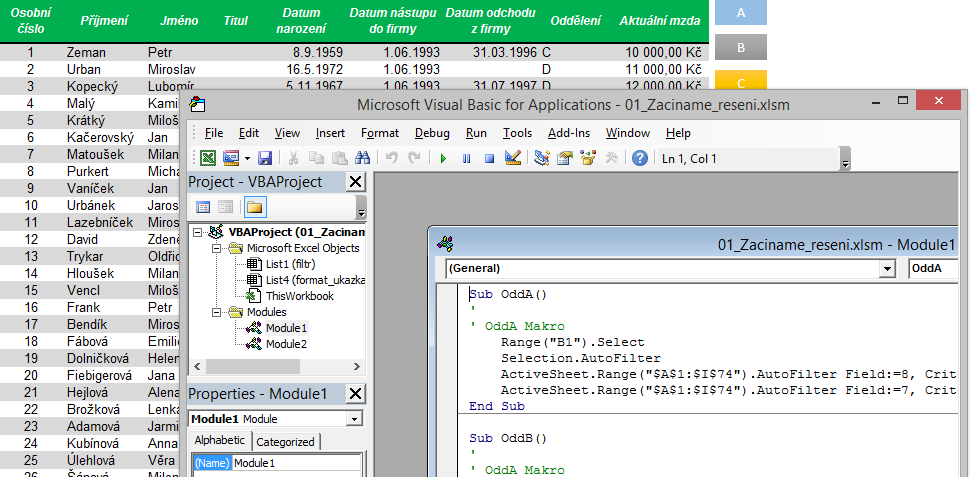Click the Reset stop icon
Screen dimensions: 972x477
tap(489, 158)
